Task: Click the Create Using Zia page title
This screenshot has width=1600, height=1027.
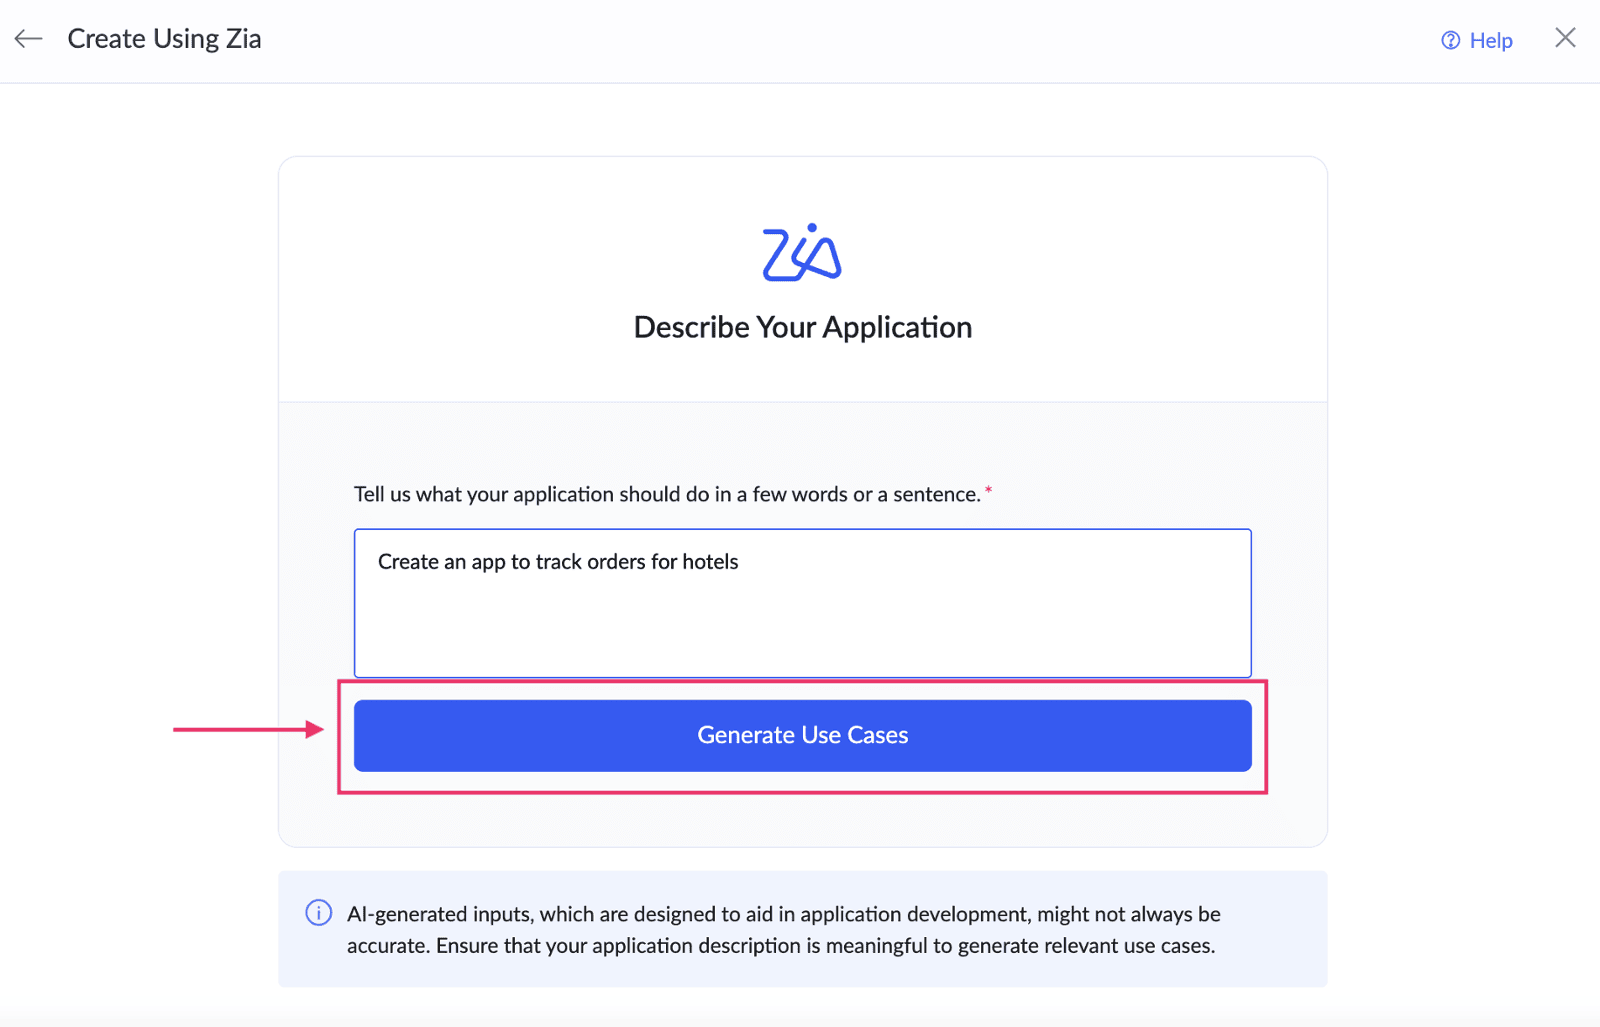Action: tap(164, 39)
